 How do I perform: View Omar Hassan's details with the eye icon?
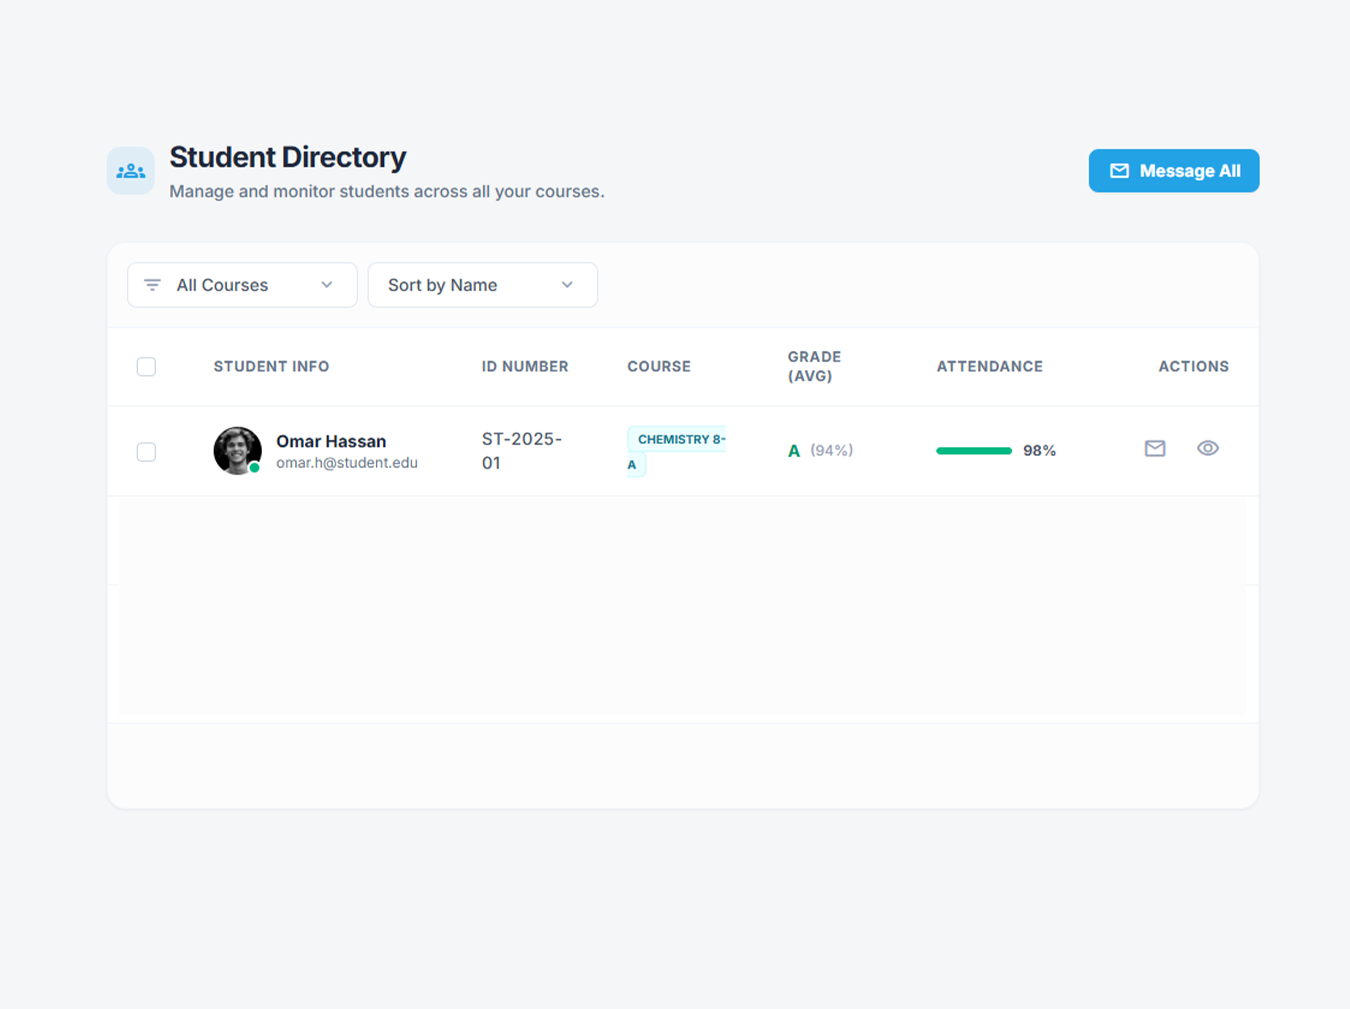tap(1208, 448)
